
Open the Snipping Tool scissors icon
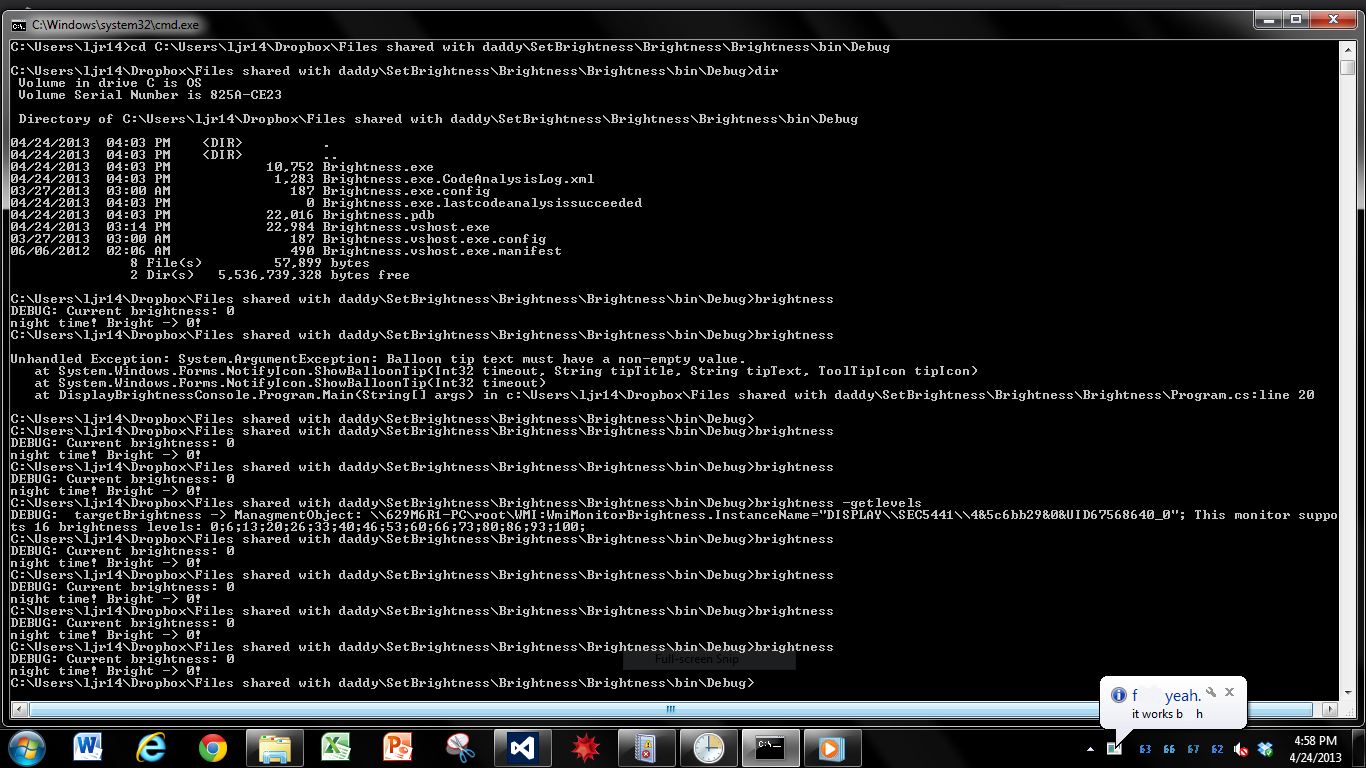(x=460, y=747)
